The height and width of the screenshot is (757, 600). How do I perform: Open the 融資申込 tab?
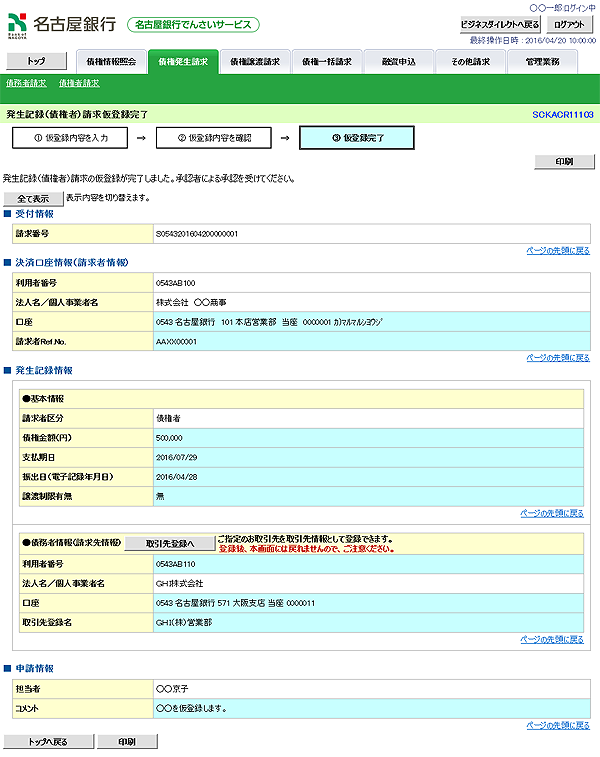click(x=399, y=62)
